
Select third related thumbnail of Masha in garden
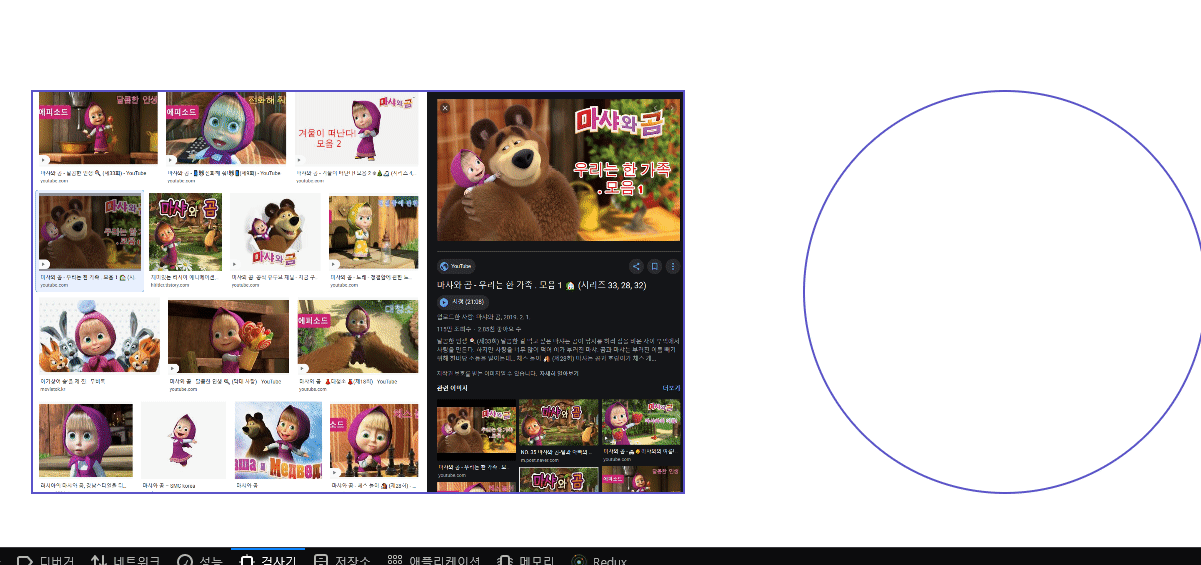tap(641, 423)
